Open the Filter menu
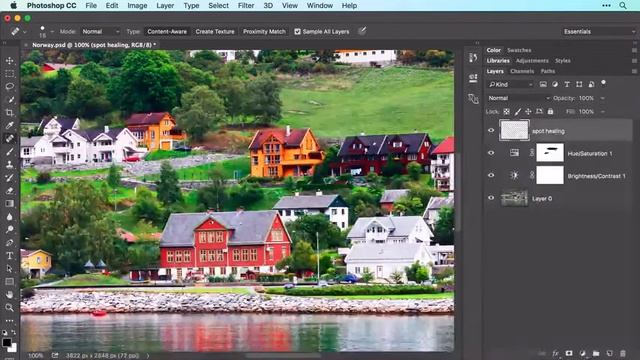 (x=246, y=6)
